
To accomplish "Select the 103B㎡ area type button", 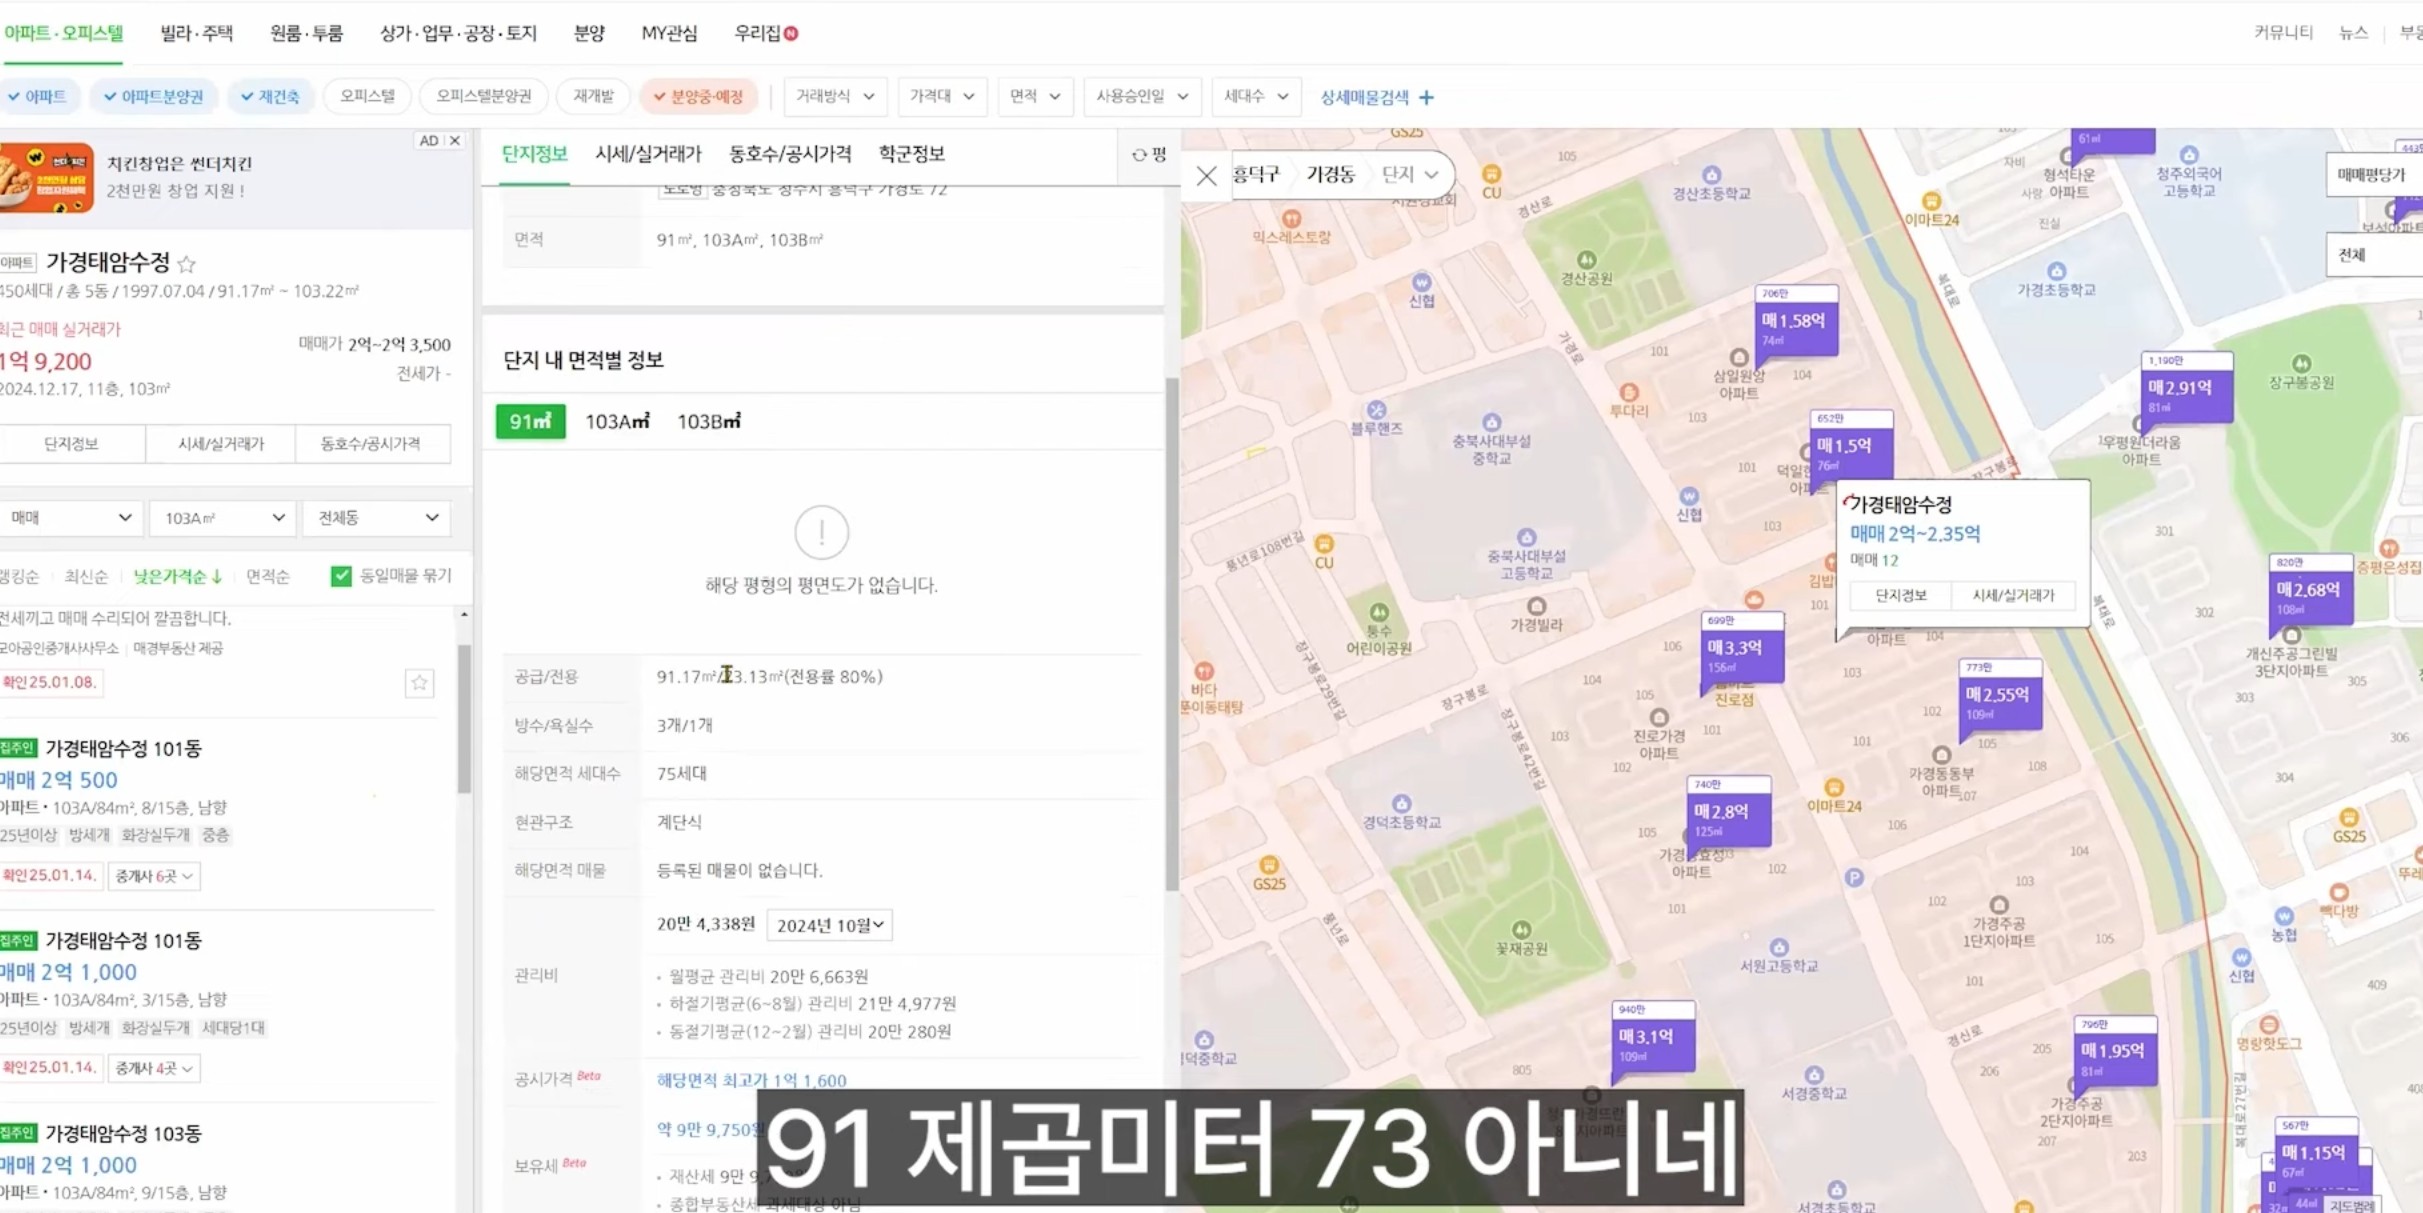I will pyautogui.click(x=708, y=422).
